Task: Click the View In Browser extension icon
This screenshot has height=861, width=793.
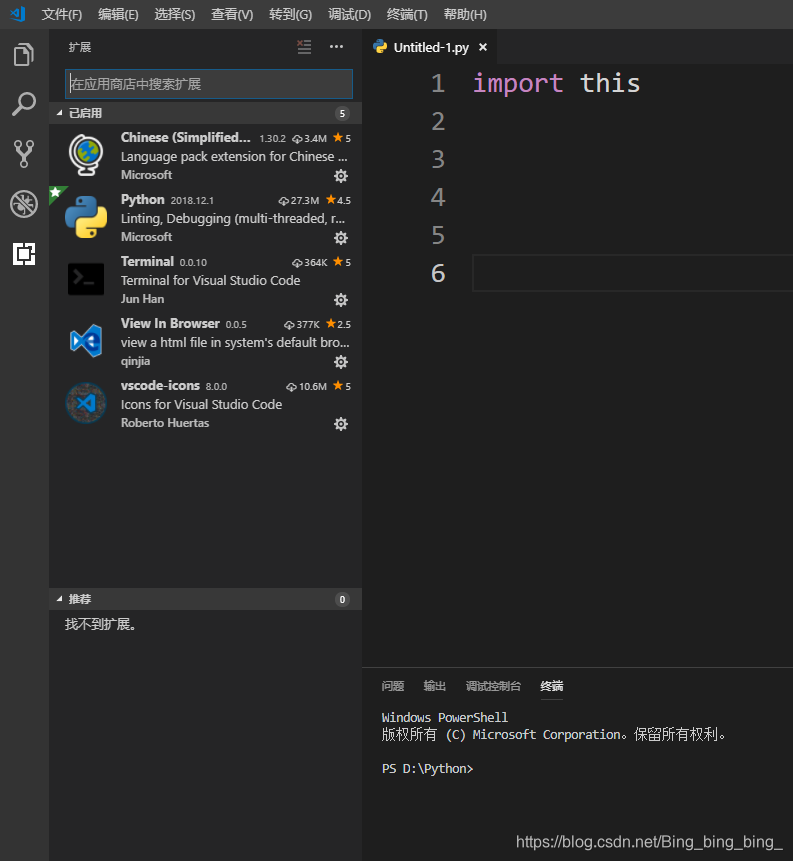Action: (x=86, y=341)
